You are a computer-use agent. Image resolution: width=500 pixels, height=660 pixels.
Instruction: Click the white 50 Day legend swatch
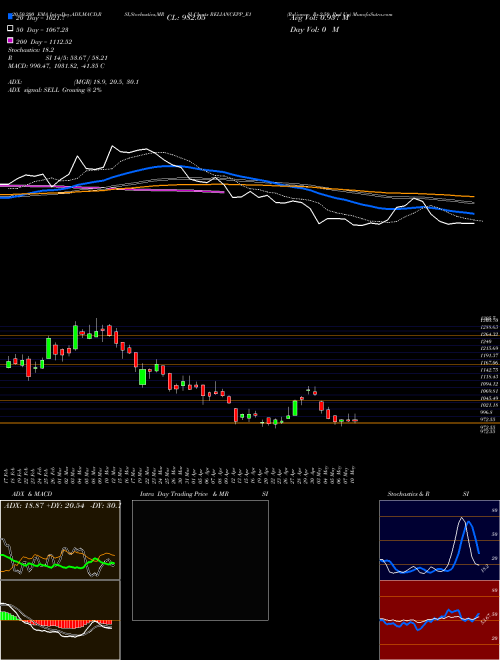tap(10, 29)
